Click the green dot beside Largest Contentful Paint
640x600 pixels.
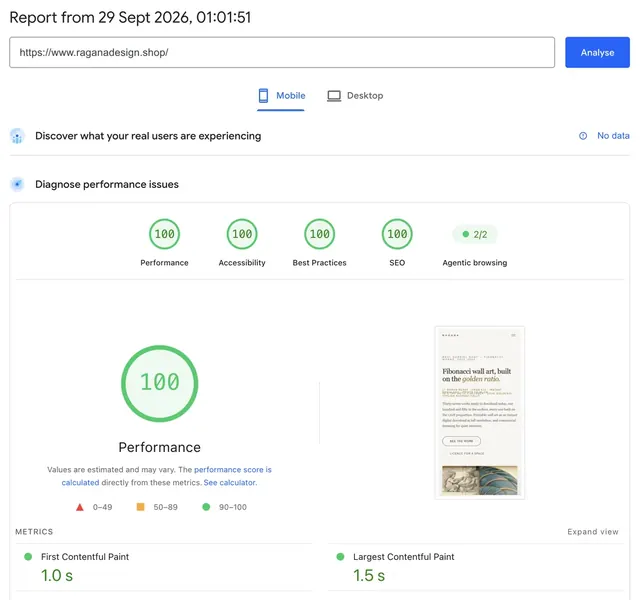[340, 557]
